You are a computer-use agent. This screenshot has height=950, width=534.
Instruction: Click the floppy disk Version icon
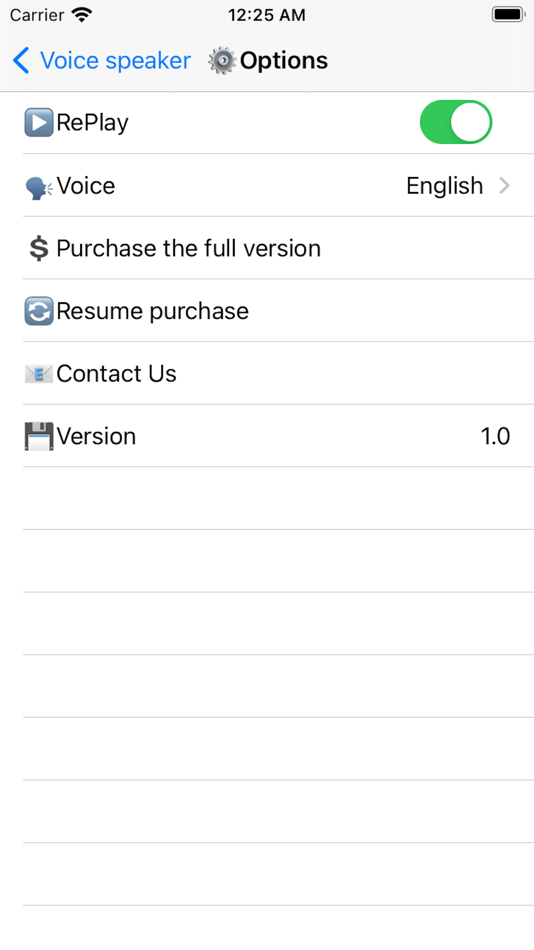click(x=39, y=436)
